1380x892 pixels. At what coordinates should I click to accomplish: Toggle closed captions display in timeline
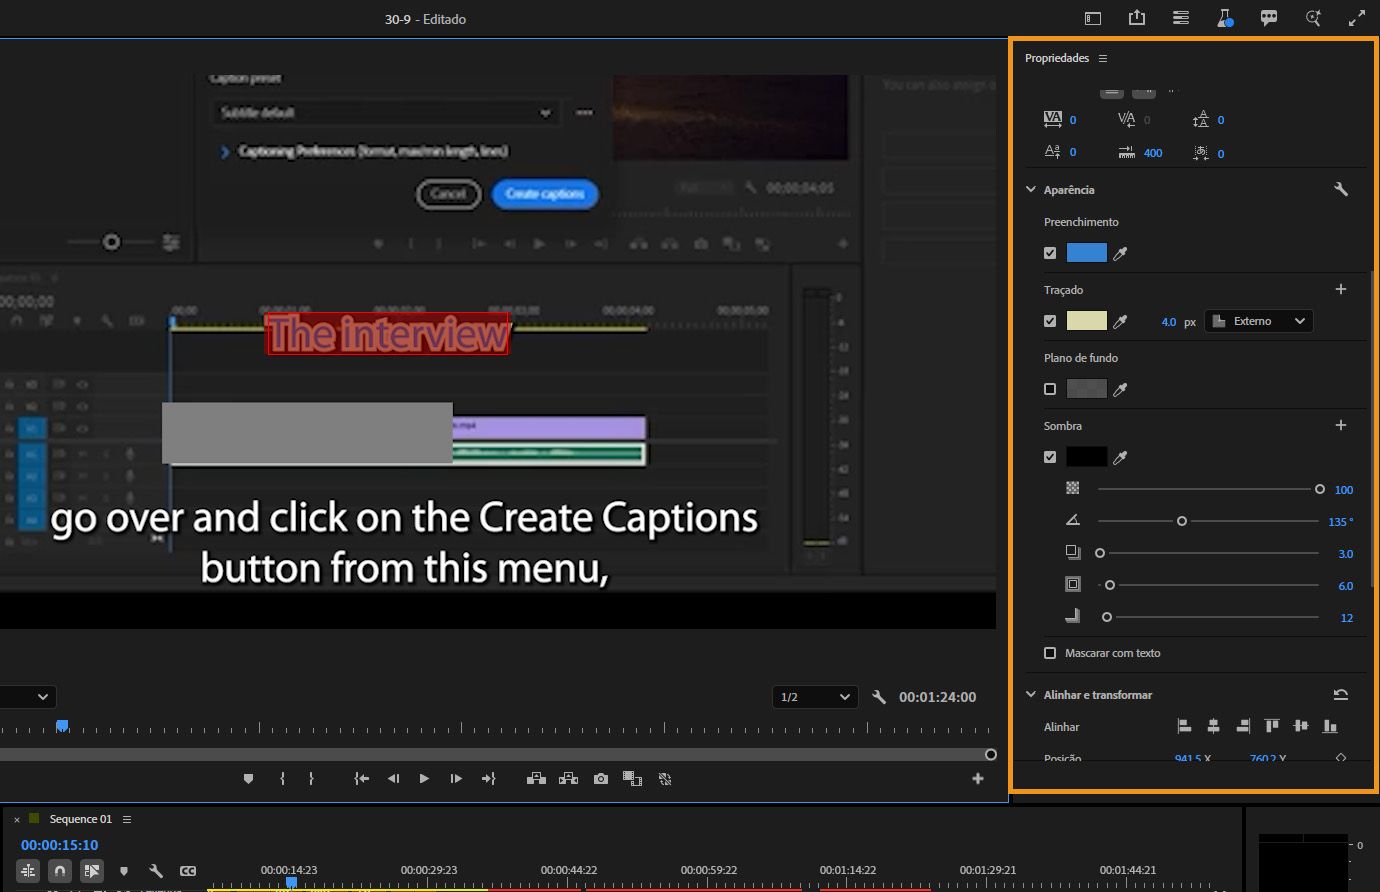(188, 871)
